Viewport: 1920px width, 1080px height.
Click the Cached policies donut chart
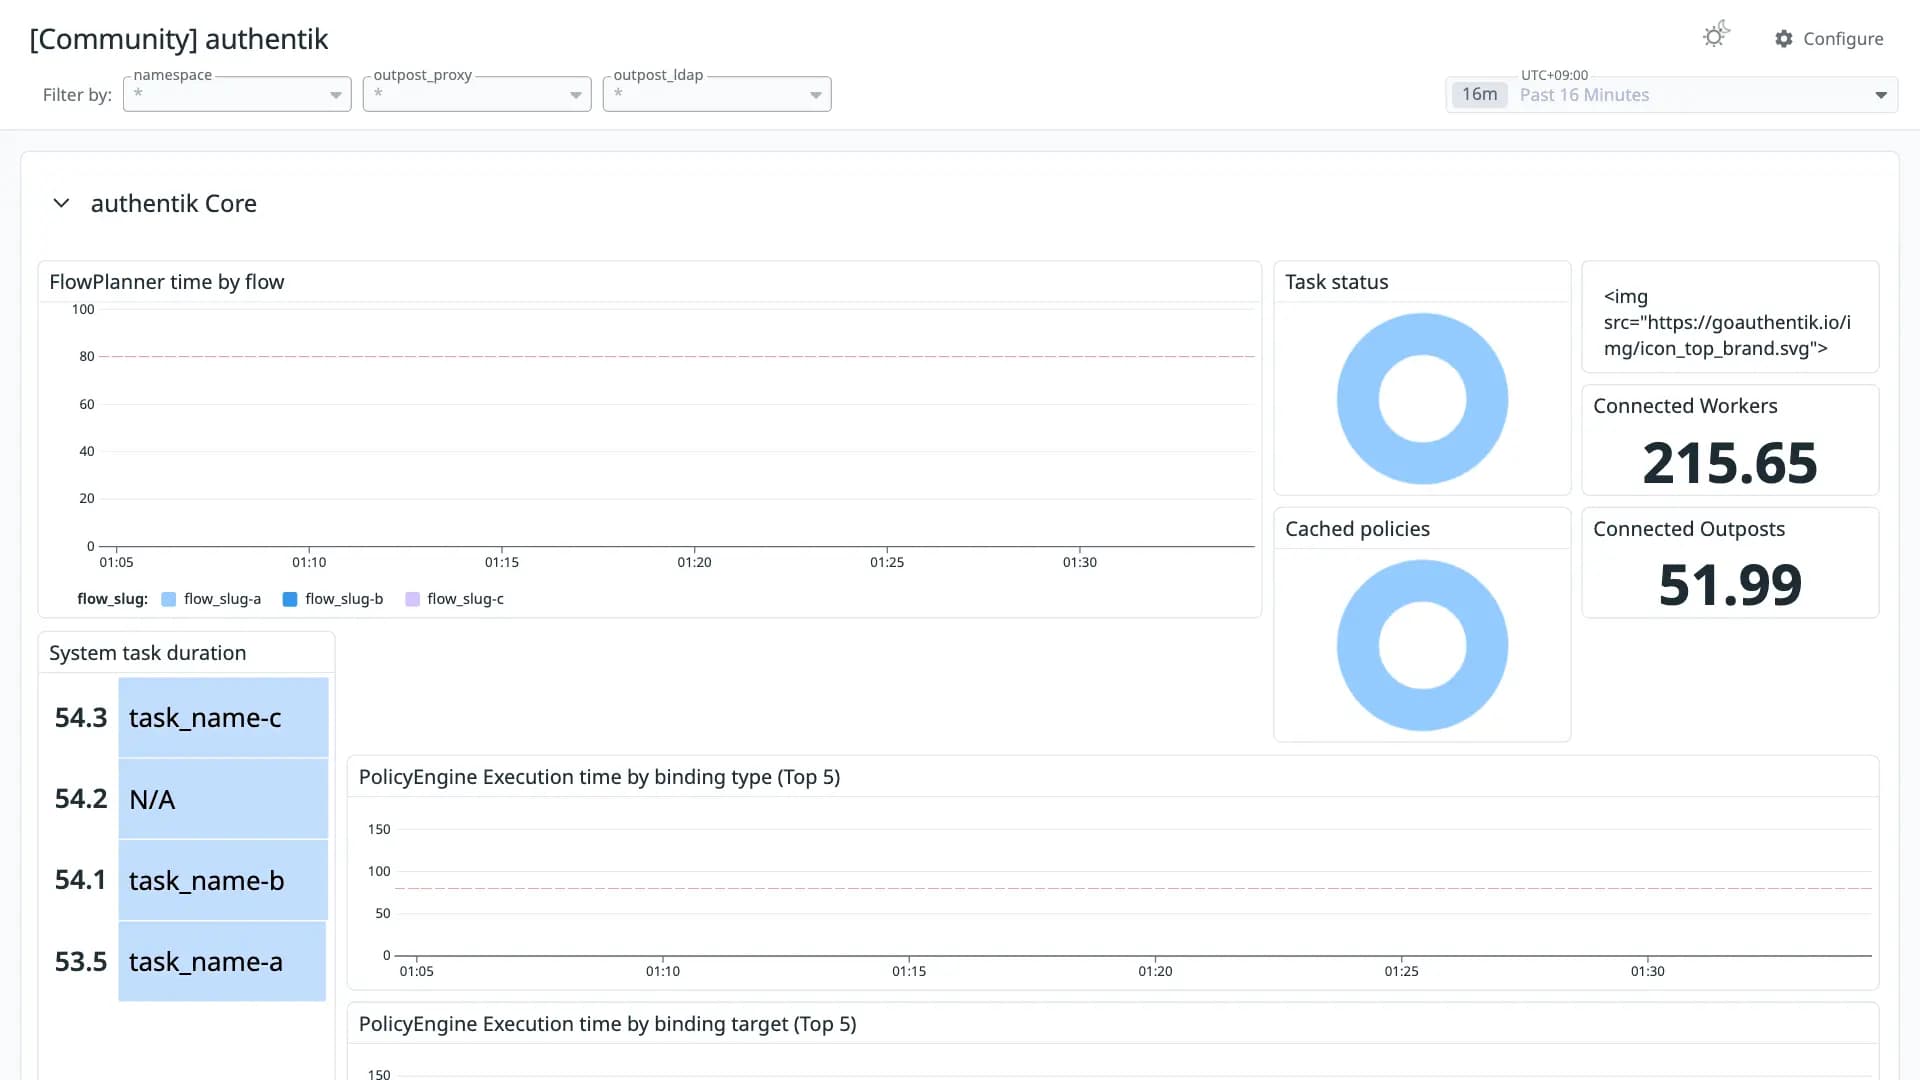1422,645
